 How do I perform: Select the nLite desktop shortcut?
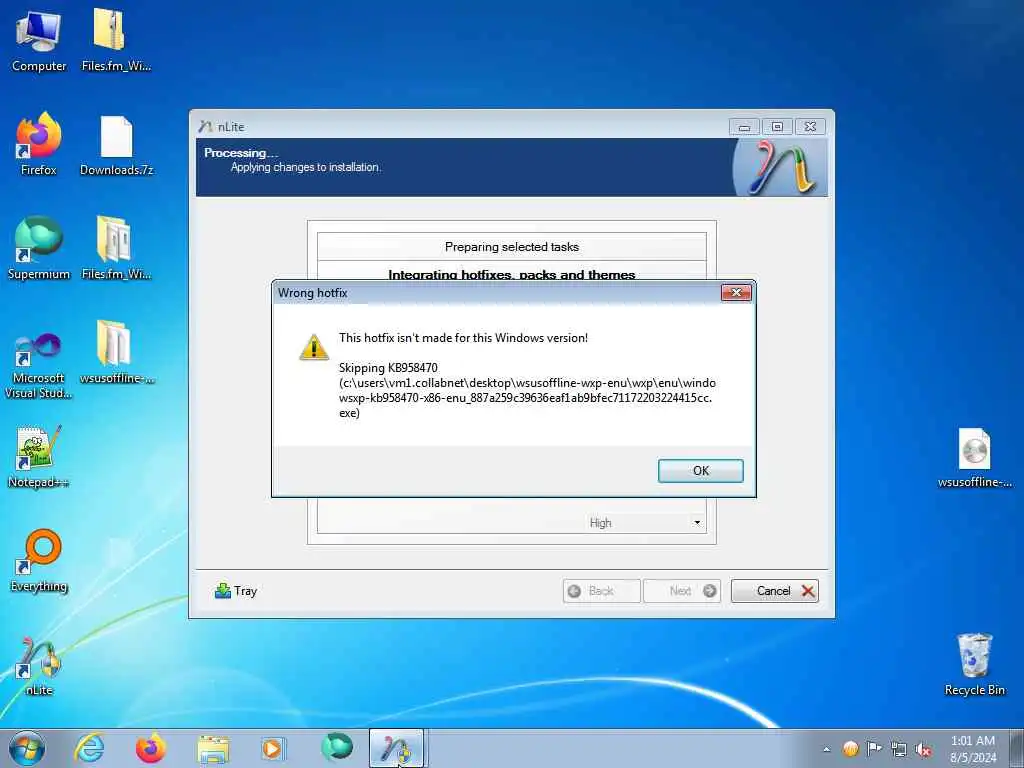[x=39, y=665]
